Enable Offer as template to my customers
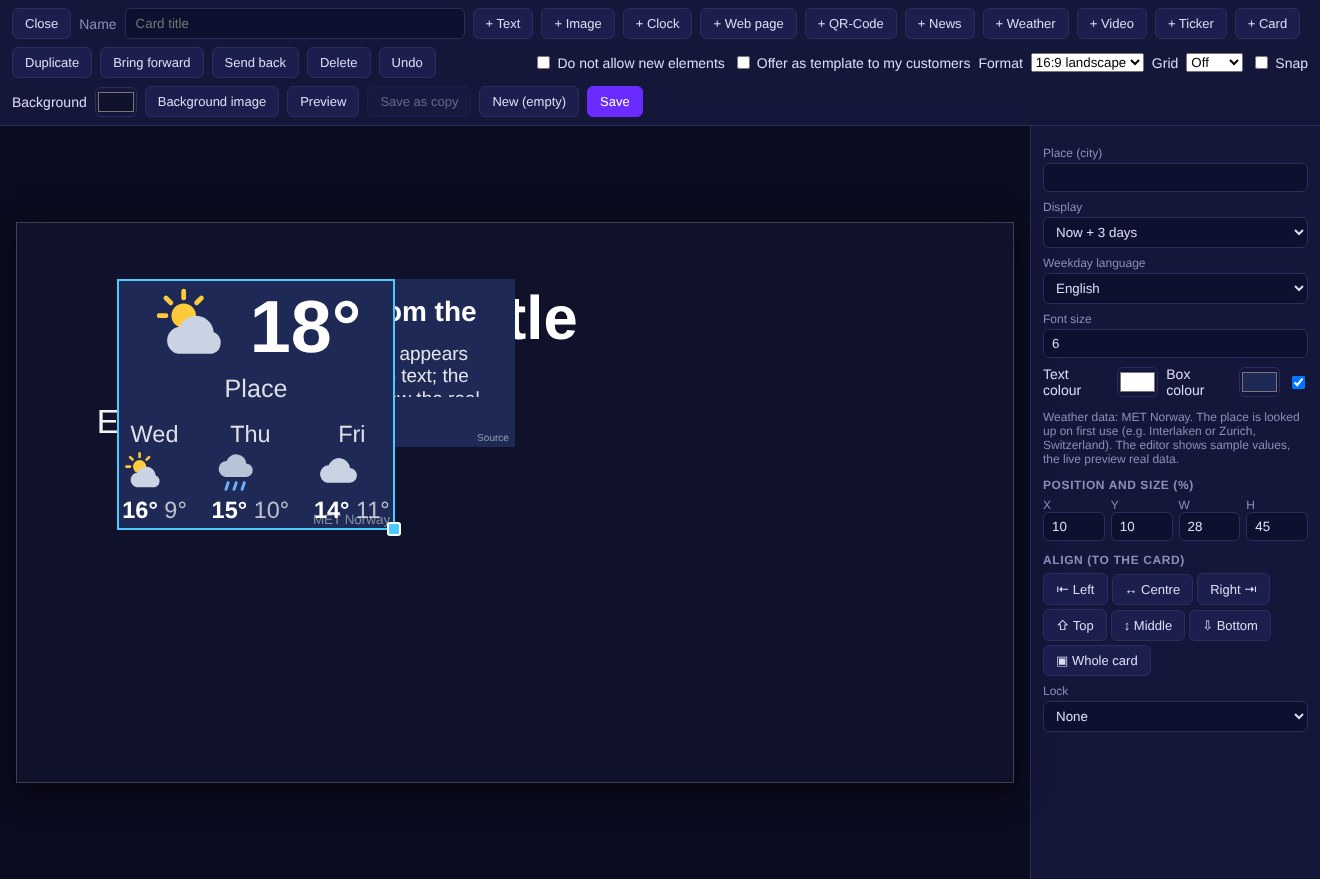1320x879 pixels. [x=743, y=63]
